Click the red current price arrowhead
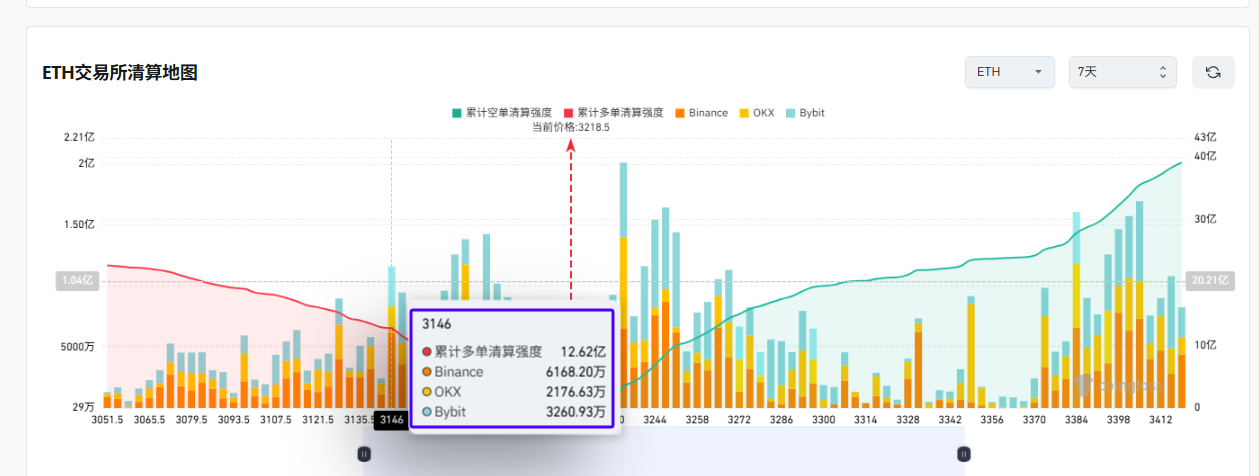 pos(571,146)
